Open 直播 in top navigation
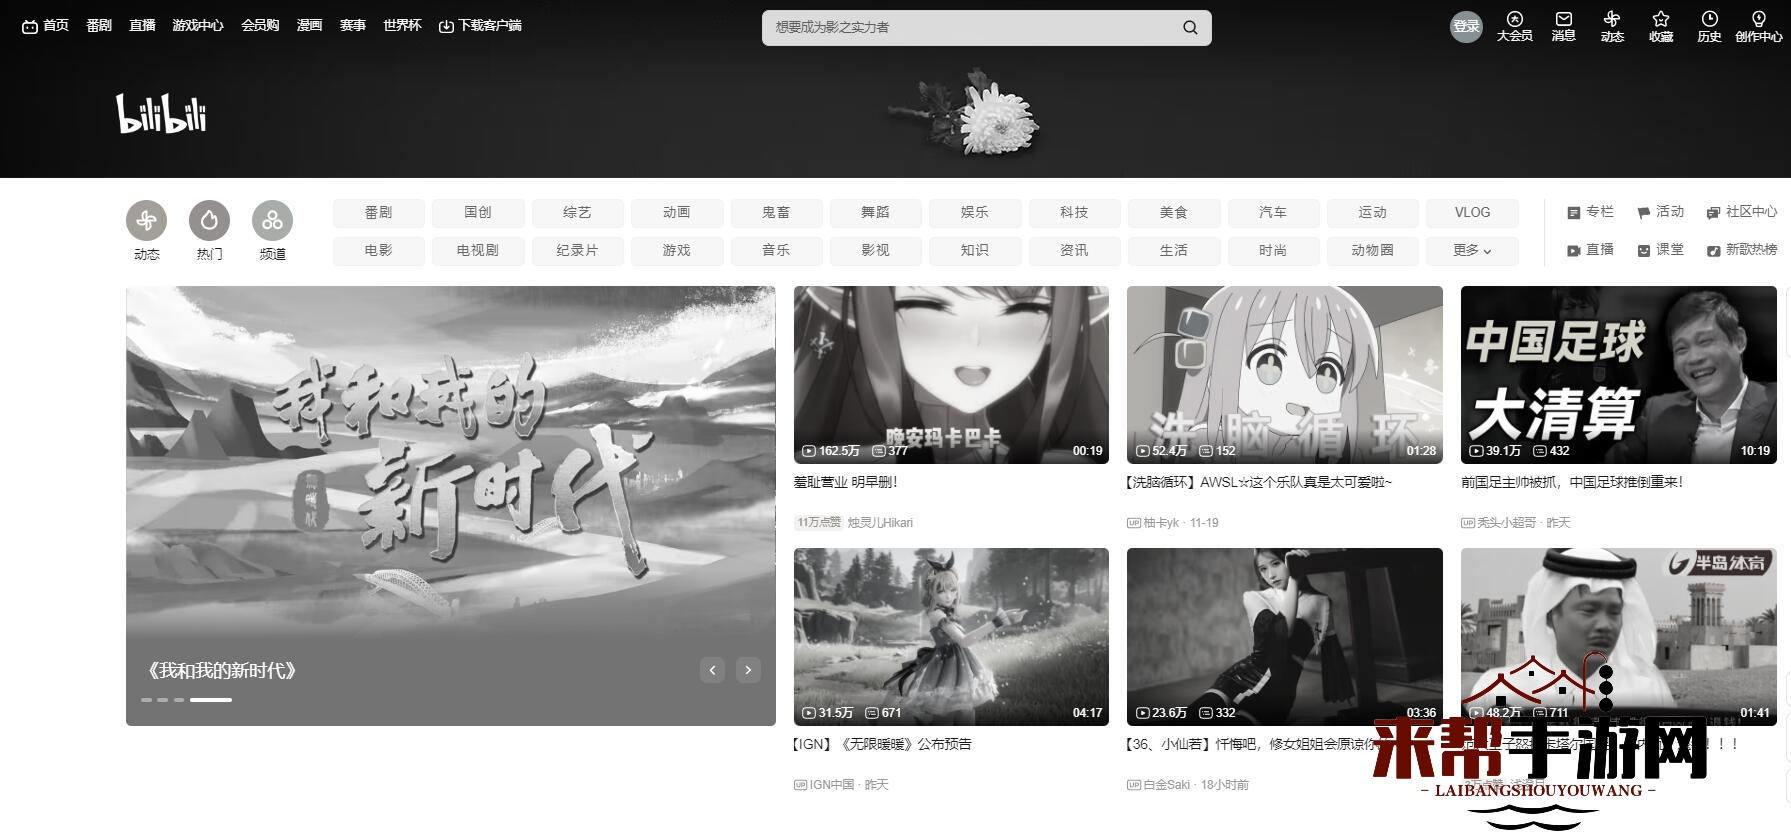The height and width of the screenshot is (832, 1791). click(x=142, y=25)
